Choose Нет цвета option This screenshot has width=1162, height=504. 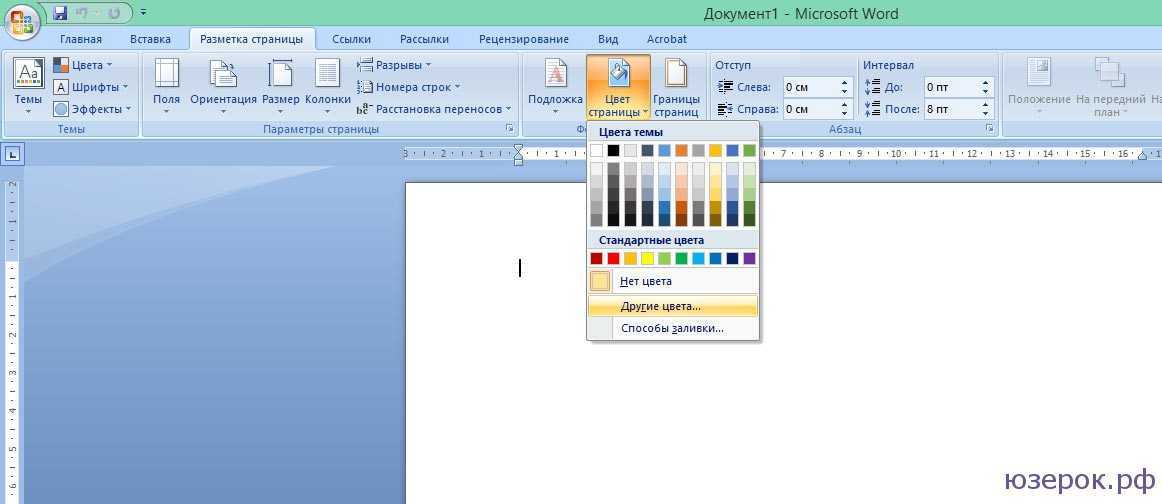coord(673,282)
